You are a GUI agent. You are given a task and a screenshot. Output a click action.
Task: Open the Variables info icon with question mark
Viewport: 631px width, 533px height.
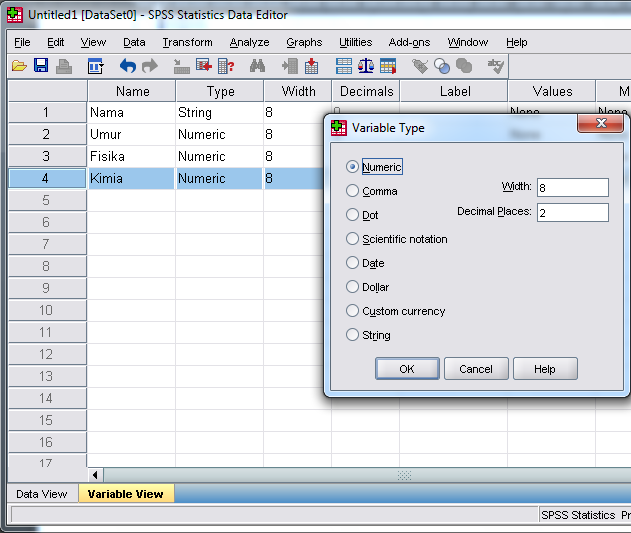[x=226, y=66]
